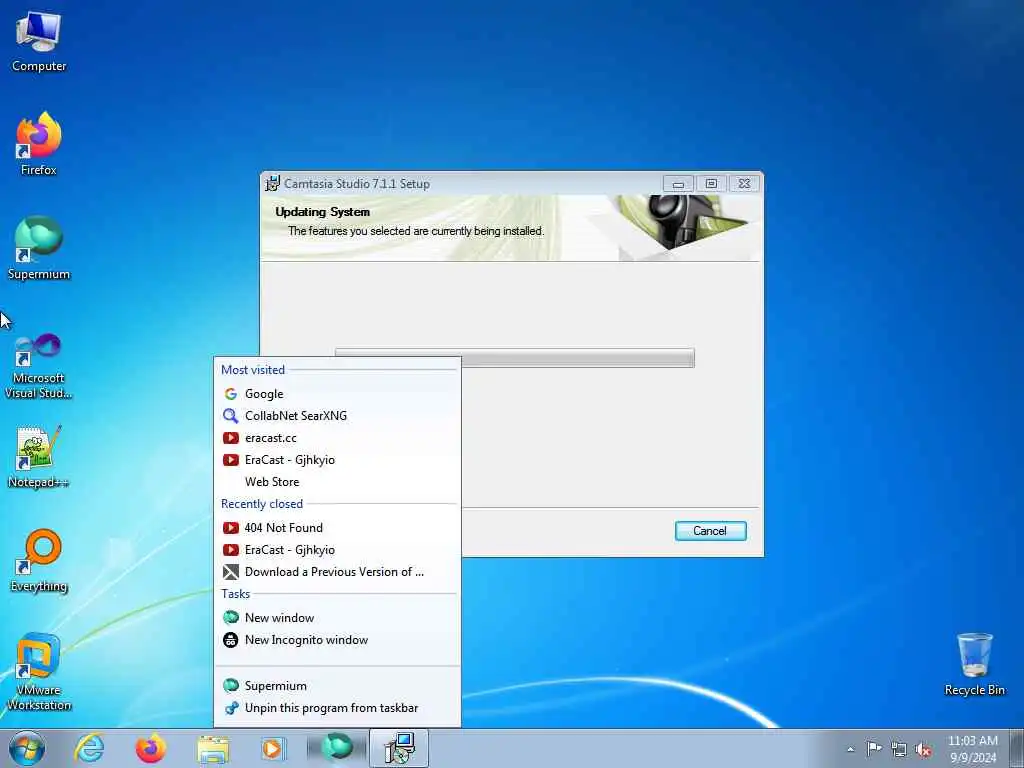
Task: Click the Camtasia Setup title bar icon
Action: (272, 184)
